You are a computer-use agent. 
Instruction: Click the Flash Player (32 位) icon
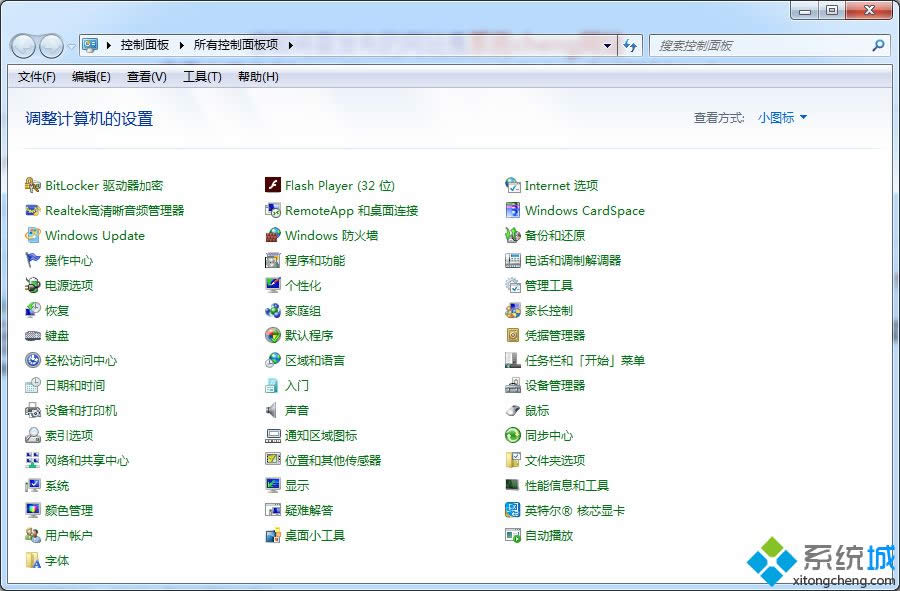[273, 185]
